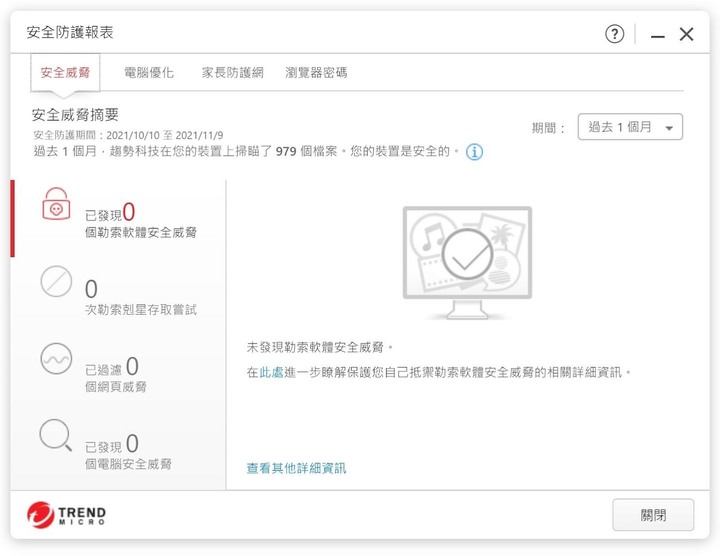Click the 979 scanned files count
This screenshot has width=720, height=556.
click(x=286, y=152)
